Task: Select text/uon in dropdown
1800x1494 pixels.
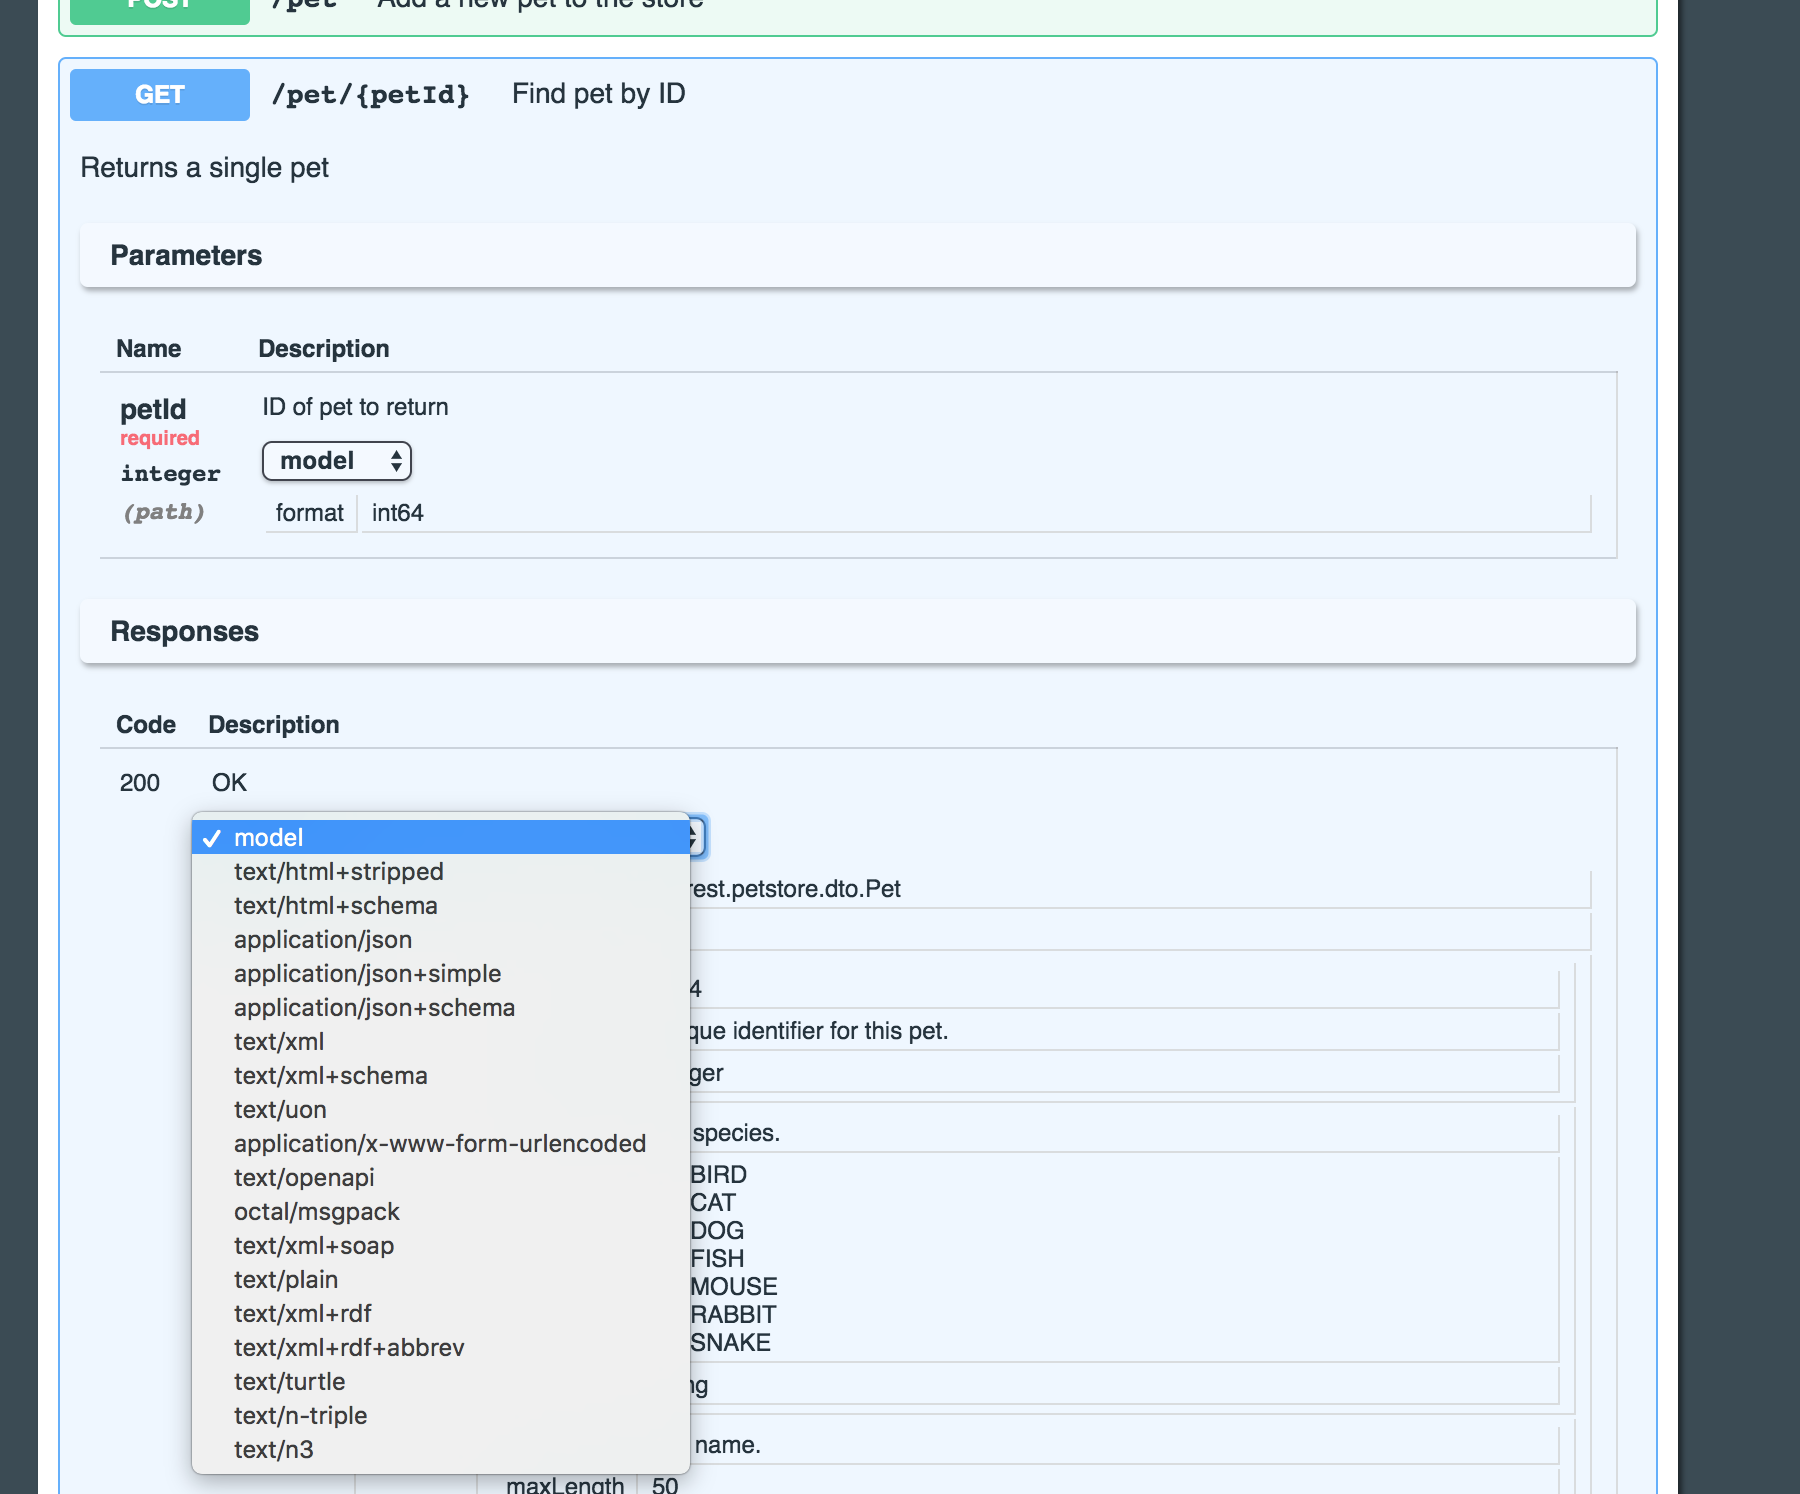Action: (x=280, y=1110)
